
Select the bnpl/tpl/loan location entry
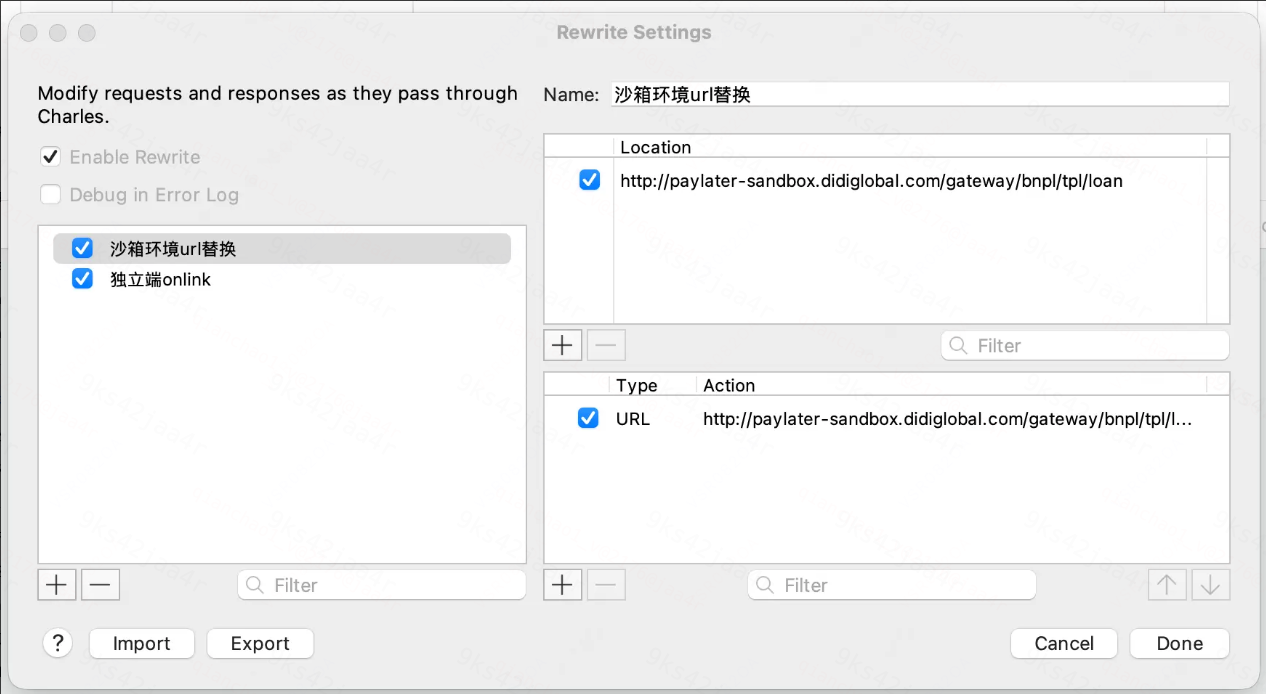pyautogui.click(x=871, y=181)
